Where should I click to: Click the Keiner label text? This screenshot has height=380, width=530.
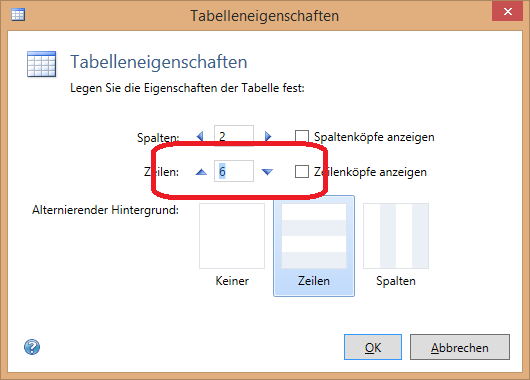[232, 281]
